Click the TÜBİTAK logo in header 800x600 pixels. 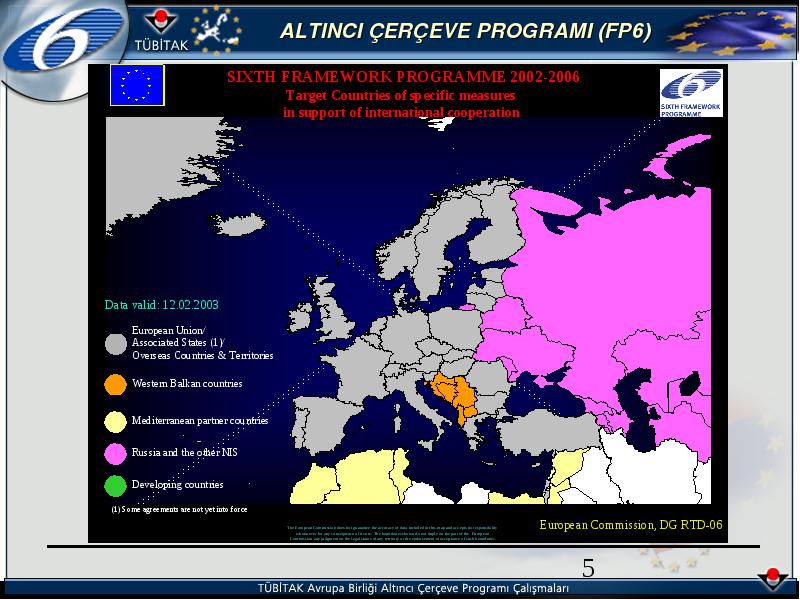(x=161, y=32)
